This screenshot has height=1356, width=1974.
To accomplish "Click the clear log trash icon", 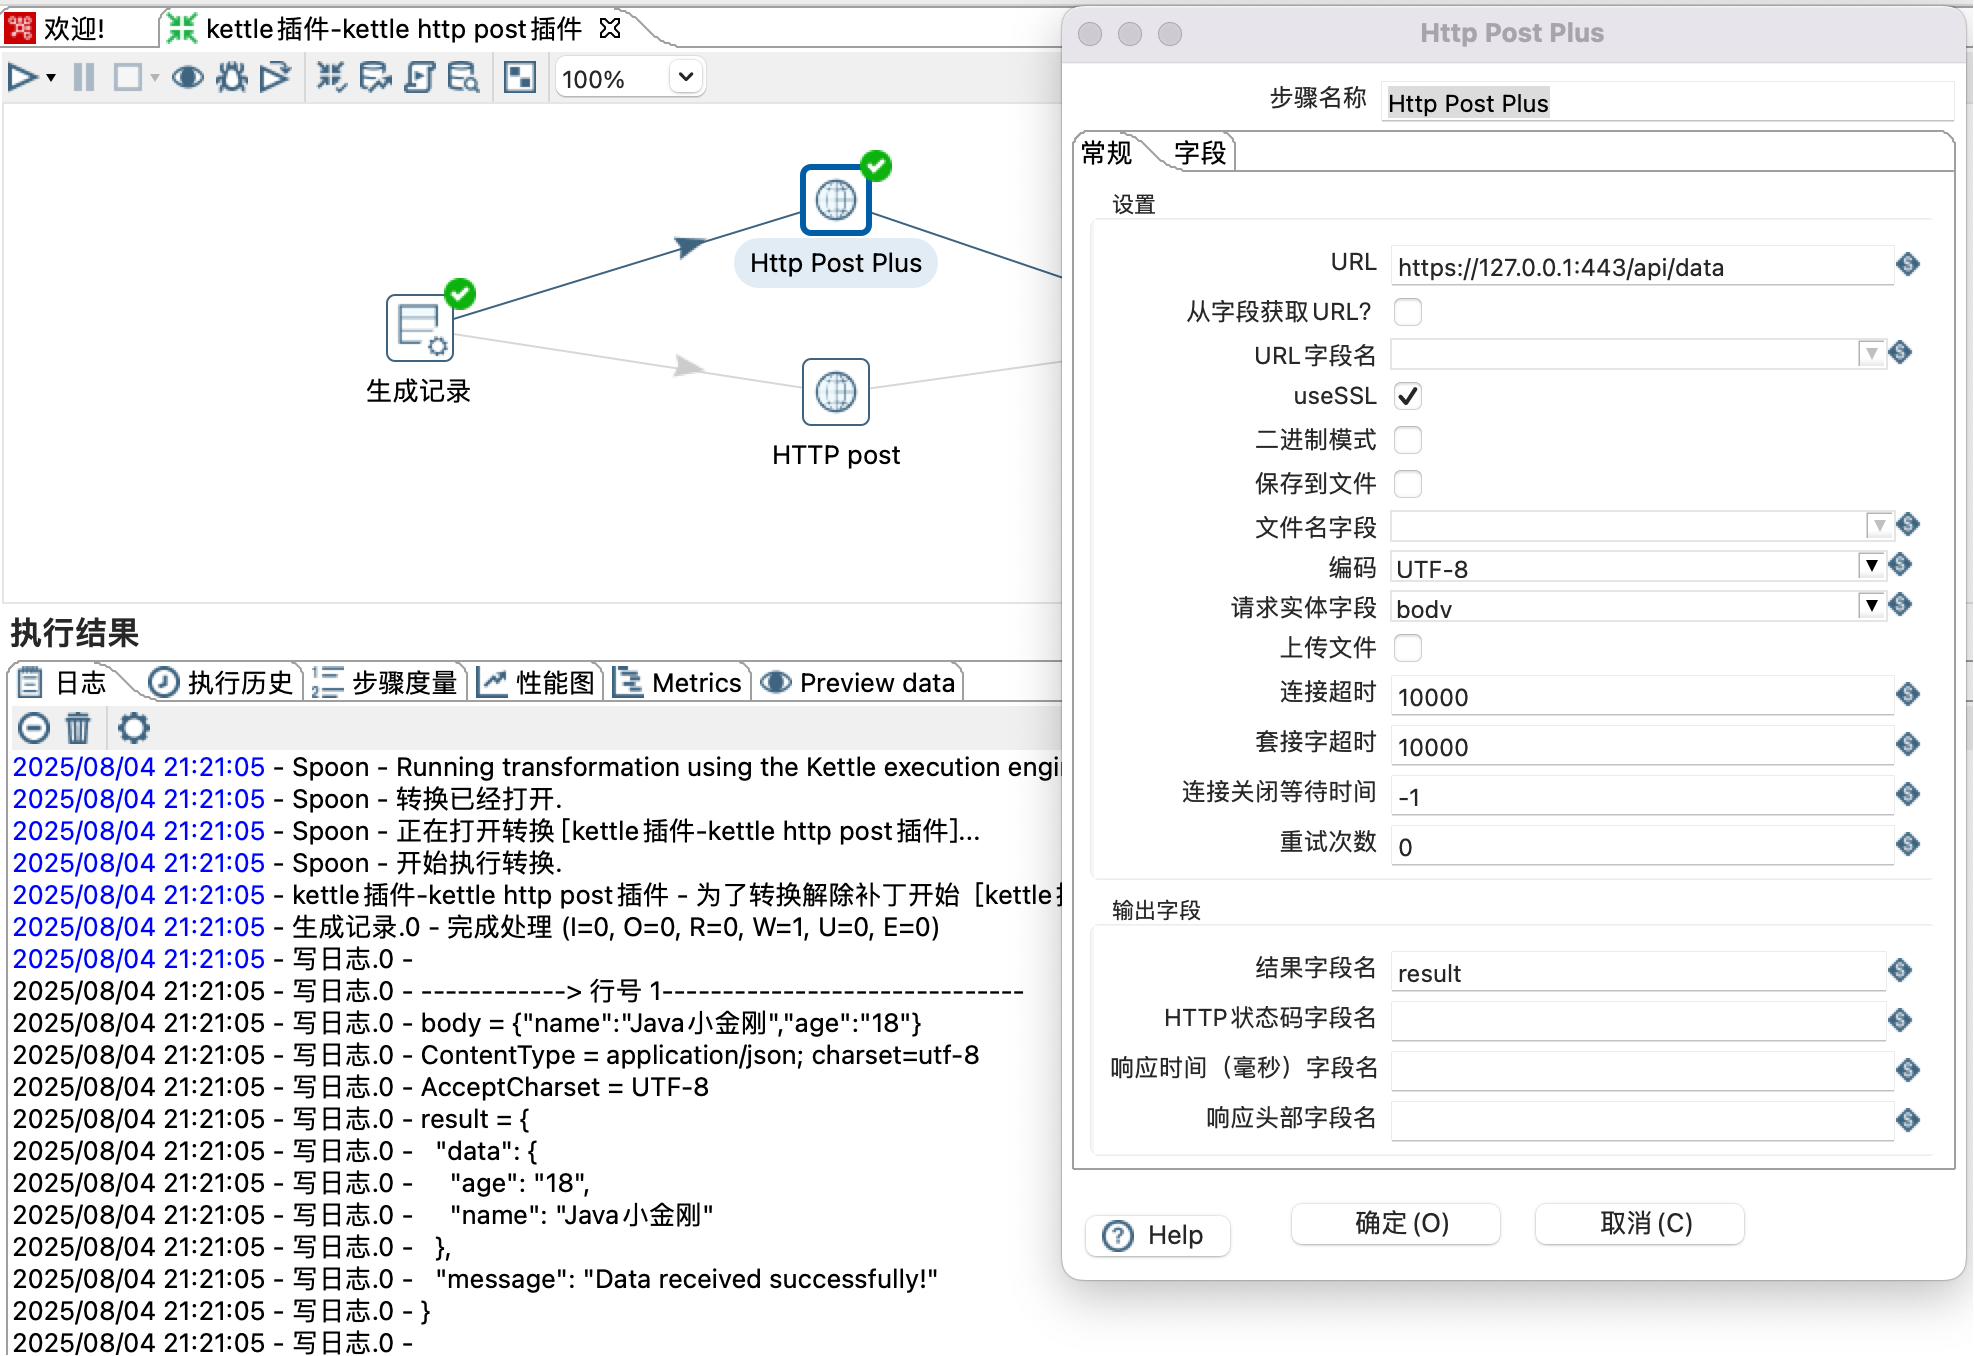I will 78,727.
